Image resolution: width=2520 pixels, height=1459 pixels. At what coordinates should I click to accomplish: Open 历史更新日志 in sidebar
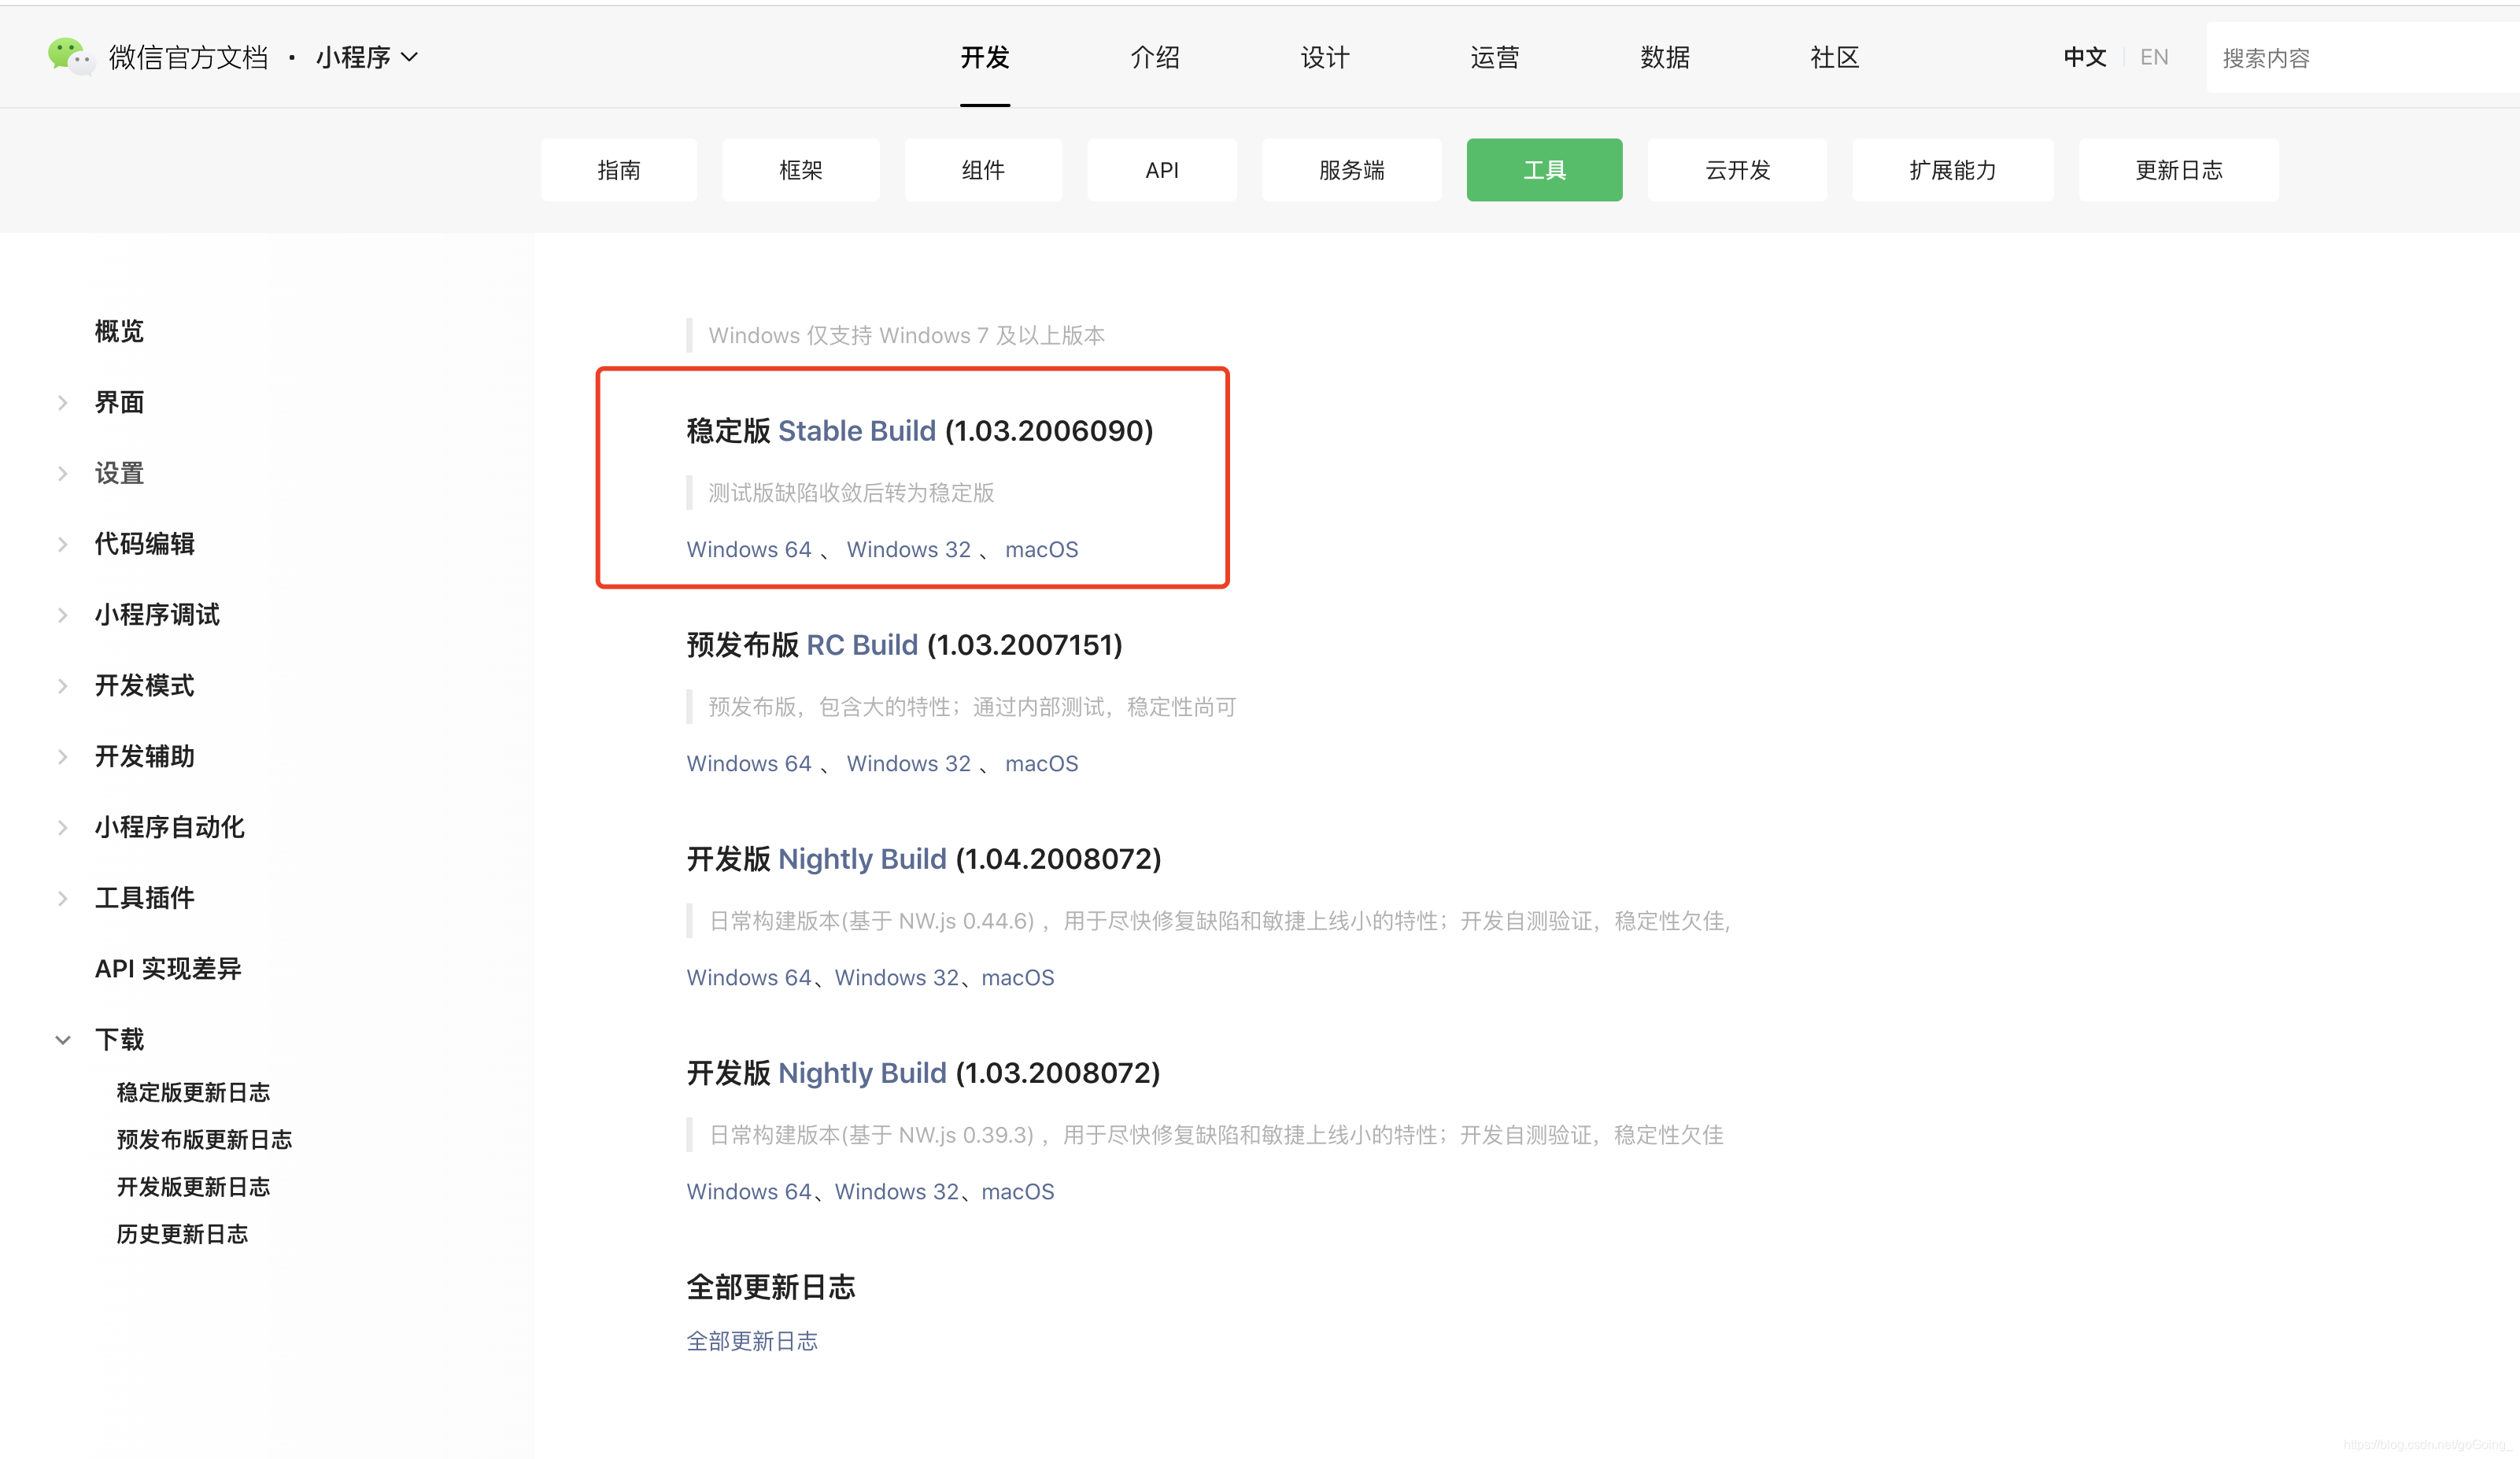click(x=182, y=1234)
